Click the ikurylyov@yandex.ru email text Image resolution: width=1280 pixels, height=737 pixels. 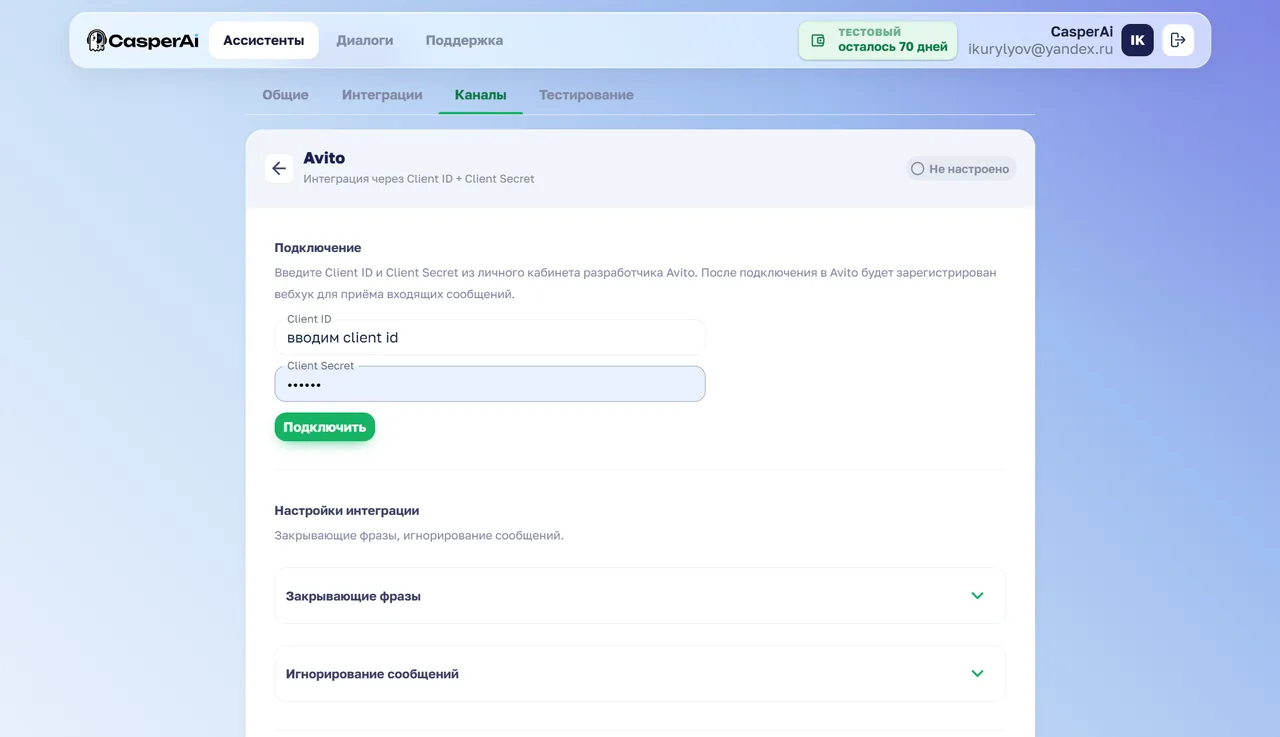tap(1040, 48)
